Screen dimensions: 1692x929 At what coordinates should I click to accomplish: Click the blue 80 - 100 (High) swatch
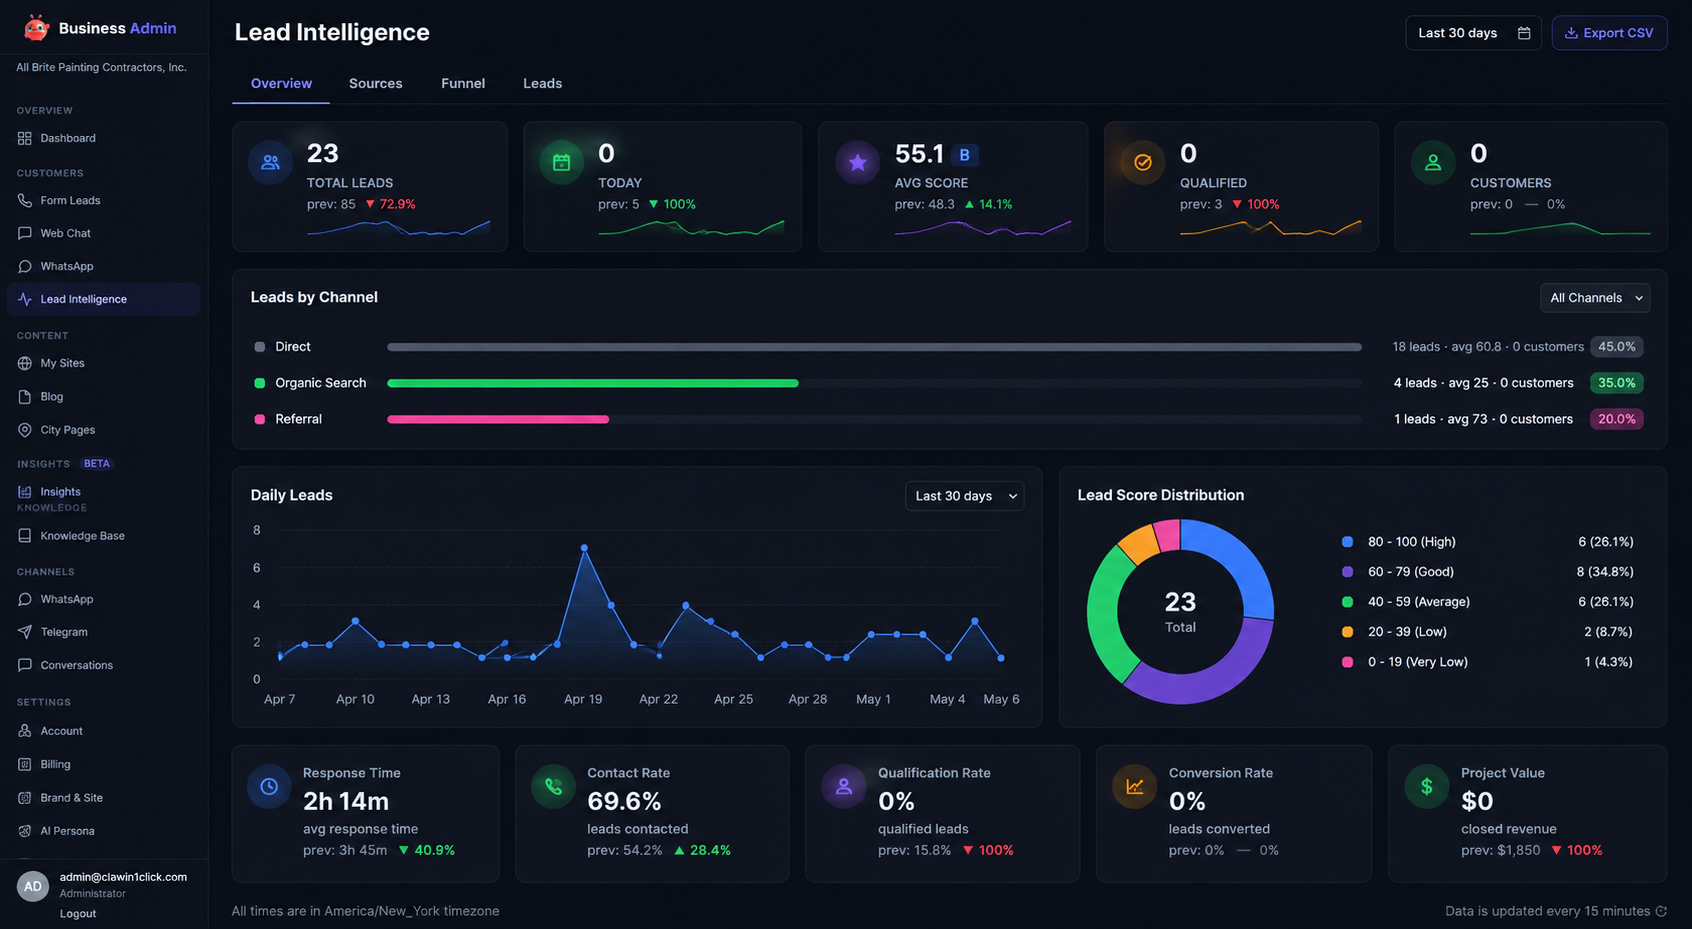[1347, 542]
